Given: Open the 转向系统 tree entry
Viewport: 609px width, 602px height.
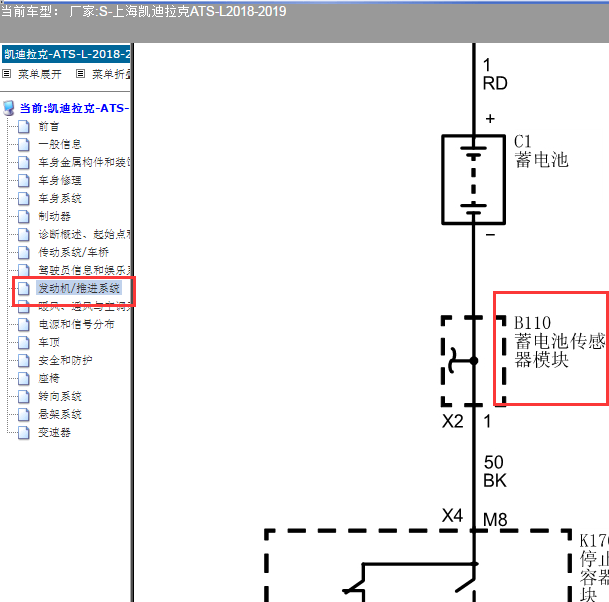Looking at the screenshot, I should point(60,396).
